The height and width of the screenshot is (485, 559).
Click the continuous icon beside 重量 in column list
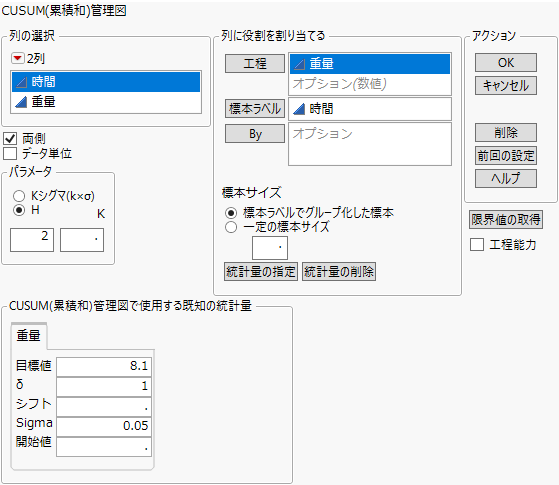pyautogui.click(x=21, y=102)
